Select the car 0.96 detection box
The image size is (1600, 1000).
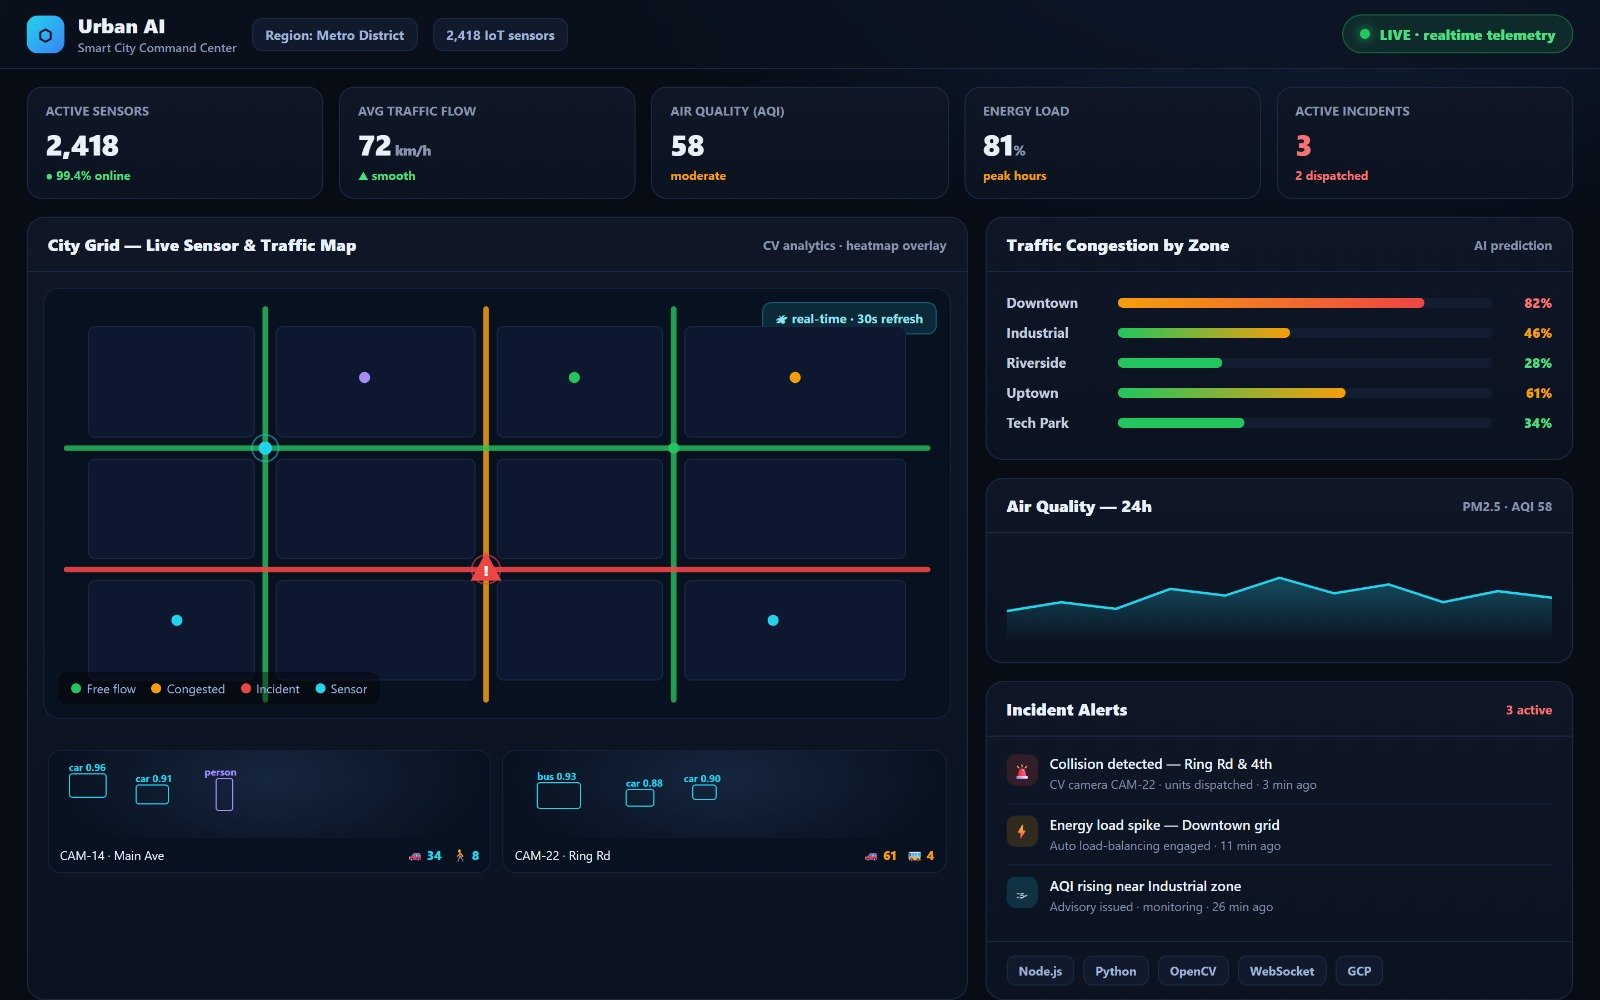(x=88, y=785)
